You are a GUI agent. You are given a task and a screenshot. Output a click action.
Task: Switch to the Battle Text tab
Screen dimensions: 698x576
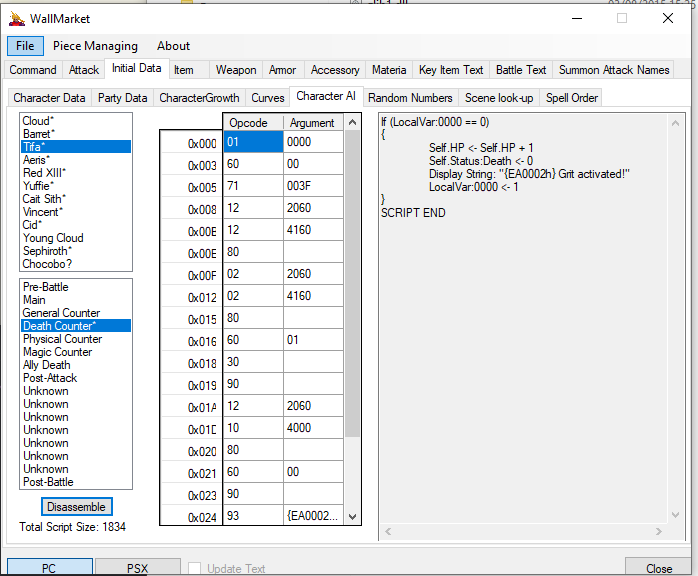(x=521, y=70)
